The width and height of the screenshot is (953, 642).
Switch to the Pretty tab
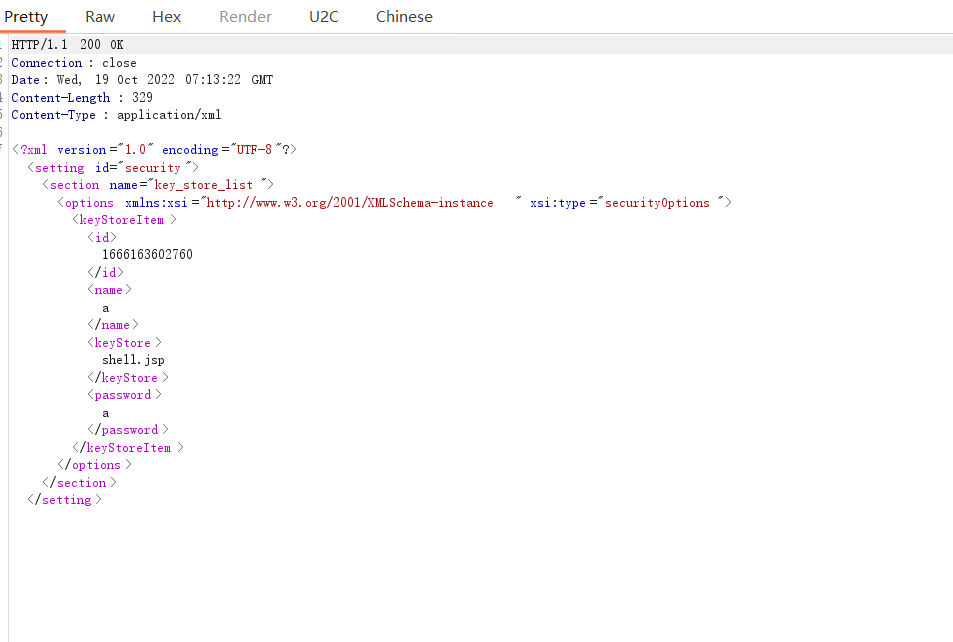pyautogui.click(x=26, y=16)
